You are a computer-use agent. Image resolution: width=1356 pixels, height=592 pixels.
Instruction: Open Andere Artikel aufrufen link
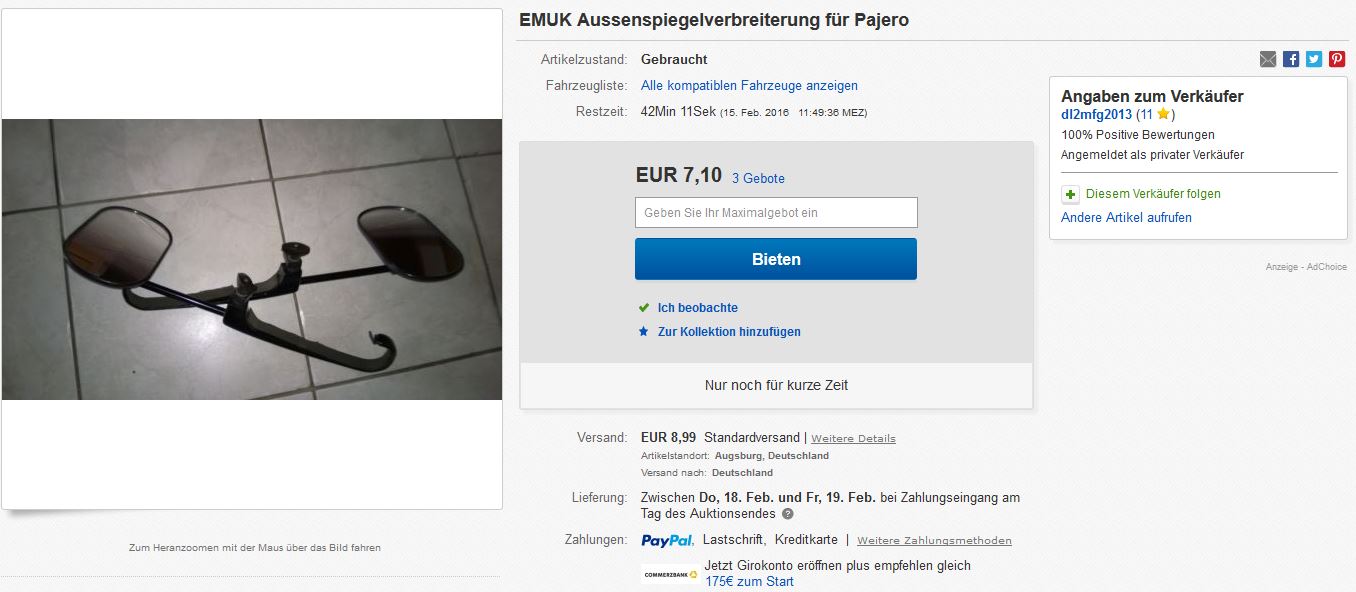[1126, 218]
